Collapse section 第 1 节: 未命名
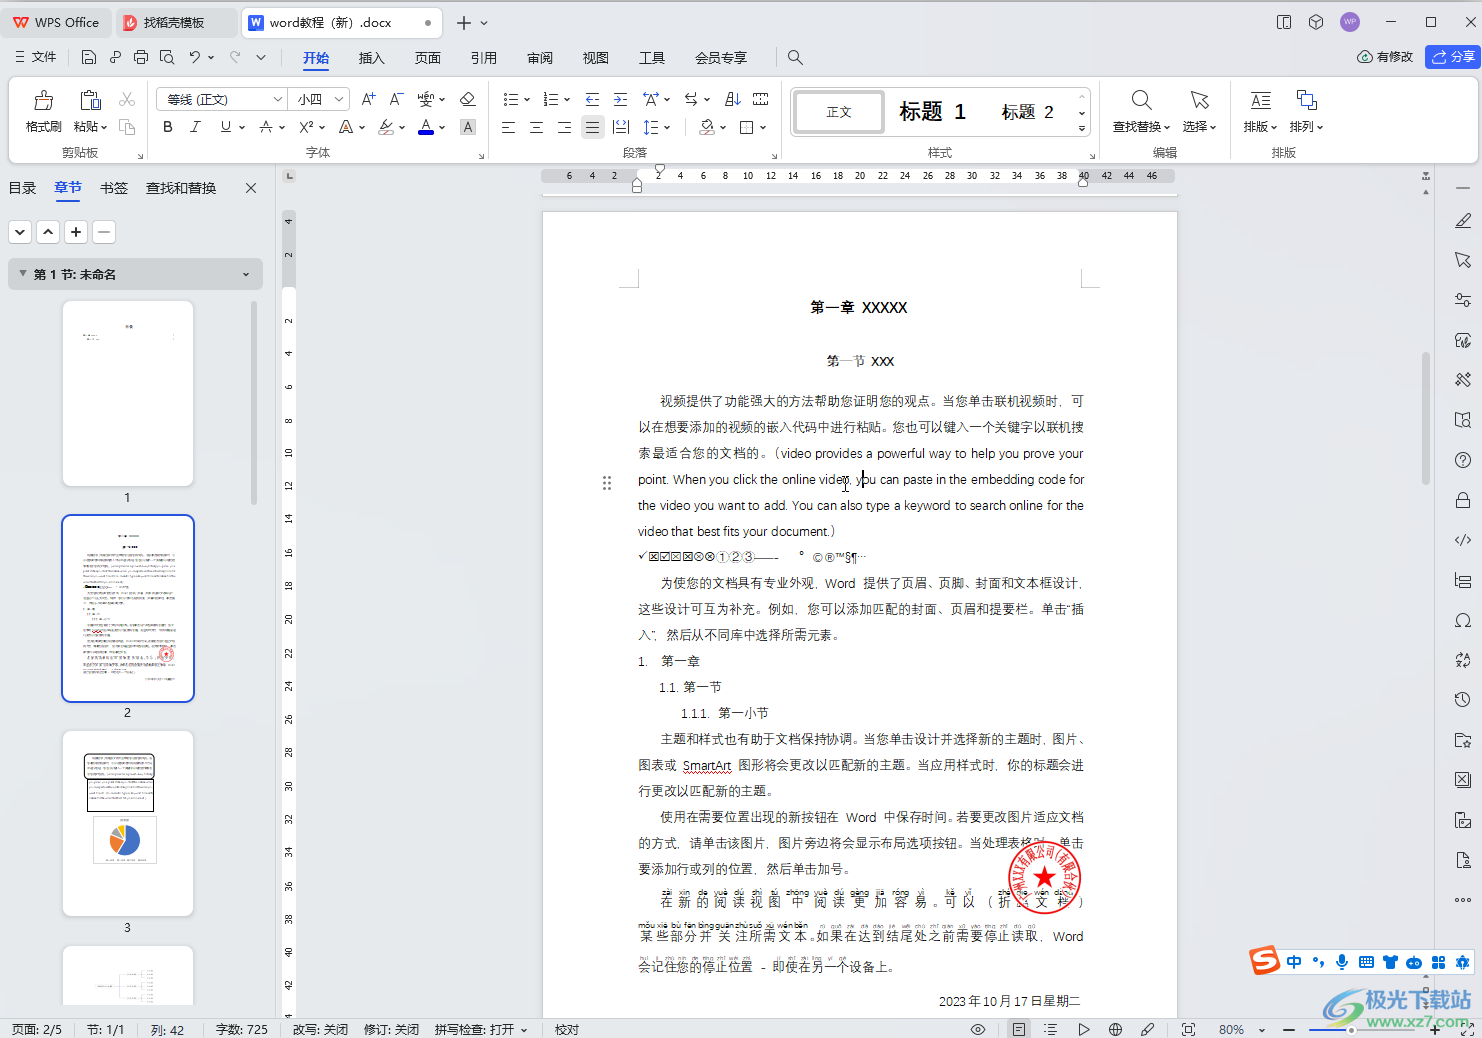 pos(23,273)
